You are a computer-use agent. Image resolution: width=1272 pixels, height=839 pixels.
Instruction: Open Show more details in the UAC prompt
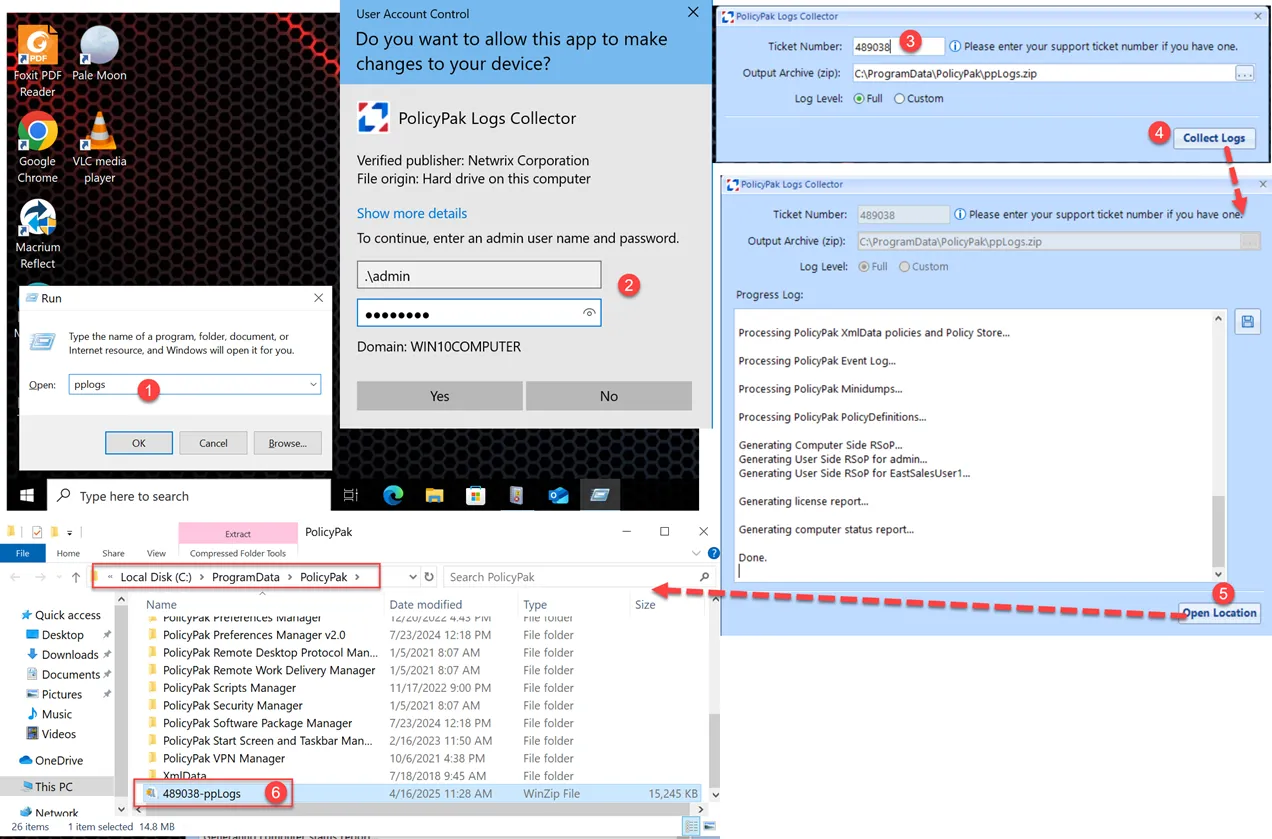tap(412, 213)
